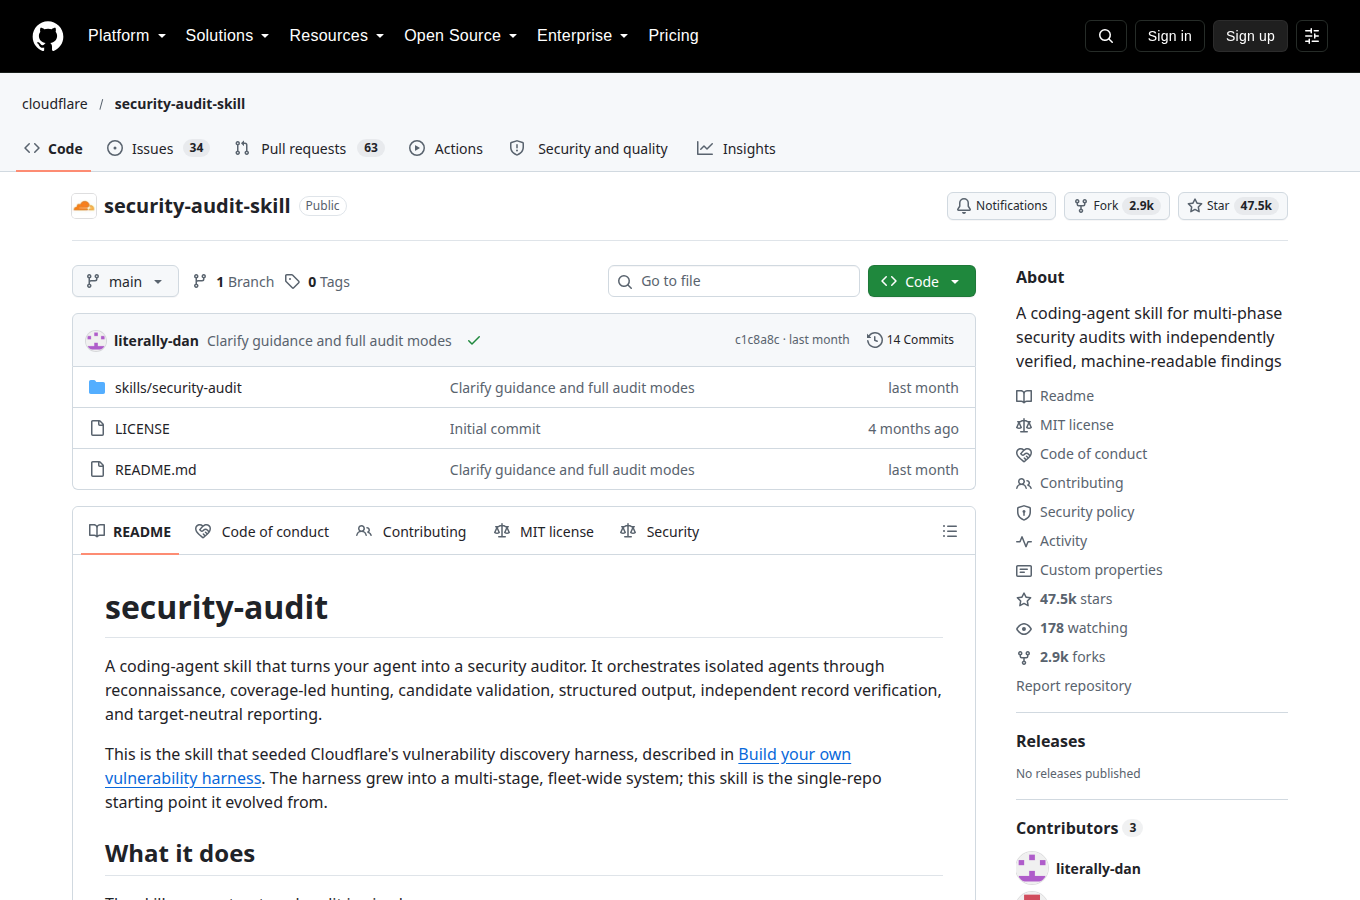Click the Sign in button
This screenshot has height=900, width=1360.
1169,36
